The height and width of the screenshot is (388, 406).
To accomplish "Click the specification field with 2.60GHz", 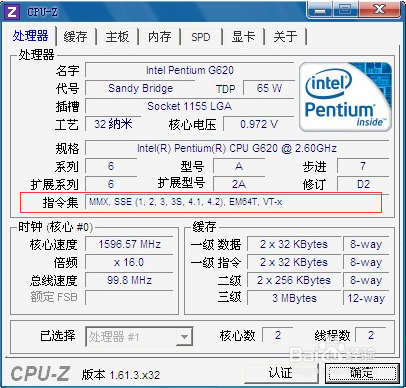I will pyautogui.click(x=237, y=148).
